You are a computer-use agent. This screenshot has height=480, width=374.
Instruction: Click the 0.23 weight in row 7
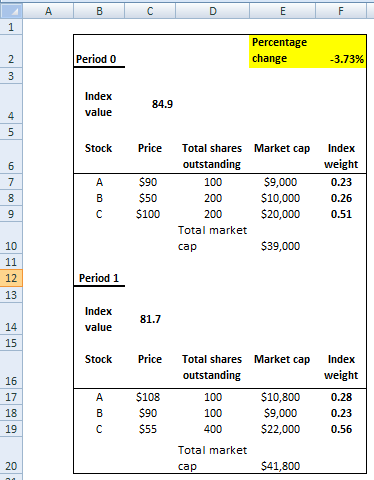click(341, 182)
